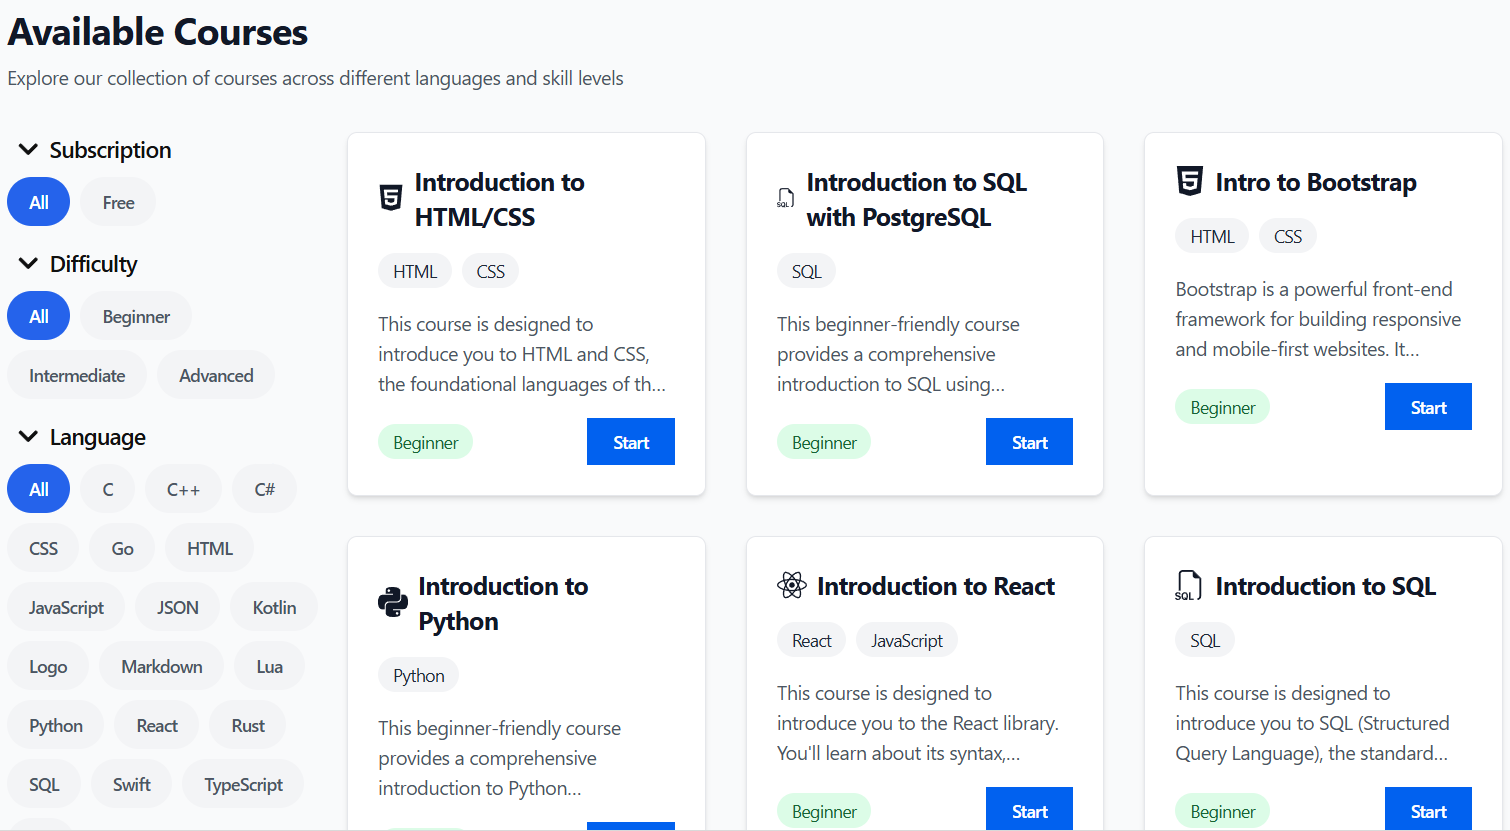Filter by C++ language
The image size is (1510, 831).
click(183, 489)
